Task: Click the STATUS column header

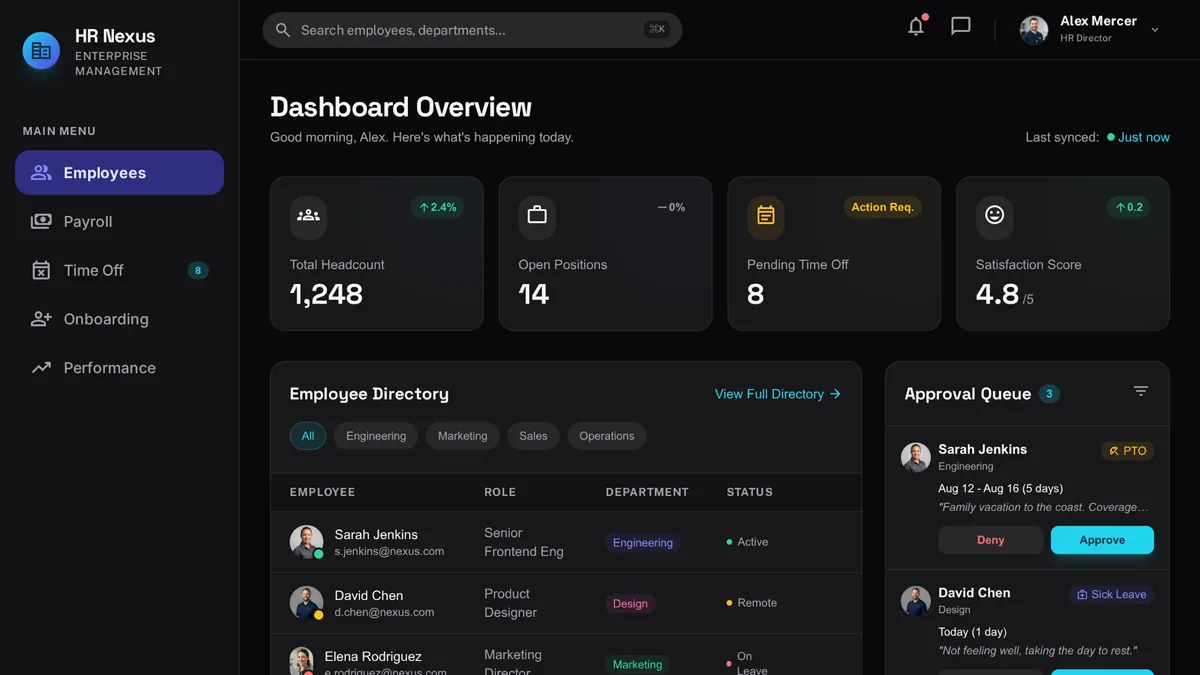Action: click(x=749, y=492)
